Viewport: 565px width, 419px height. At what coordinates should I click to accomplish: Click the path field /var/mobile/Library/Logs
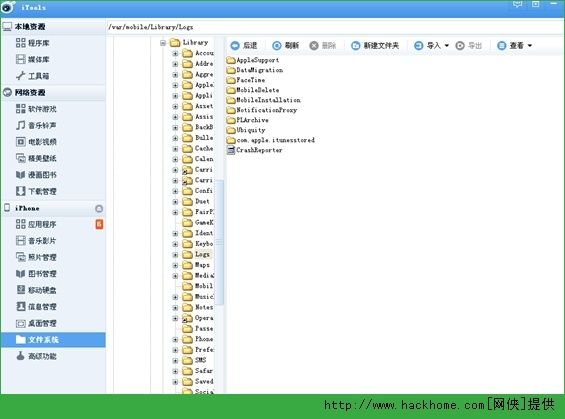click(x=335, y=27)
